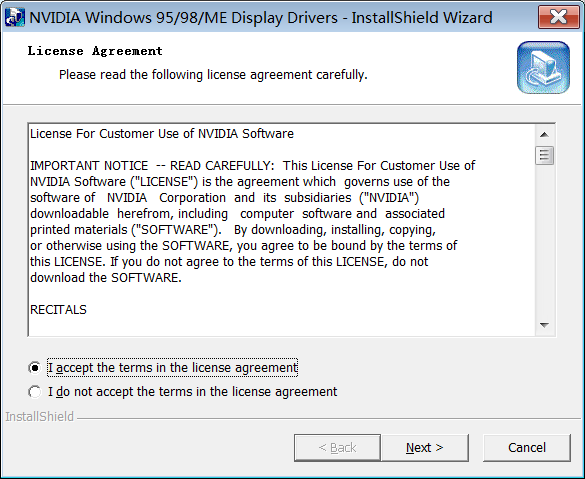Click the 'License Agreement' heading
This screenshot has width=585, height=479.
click(95, 51)
